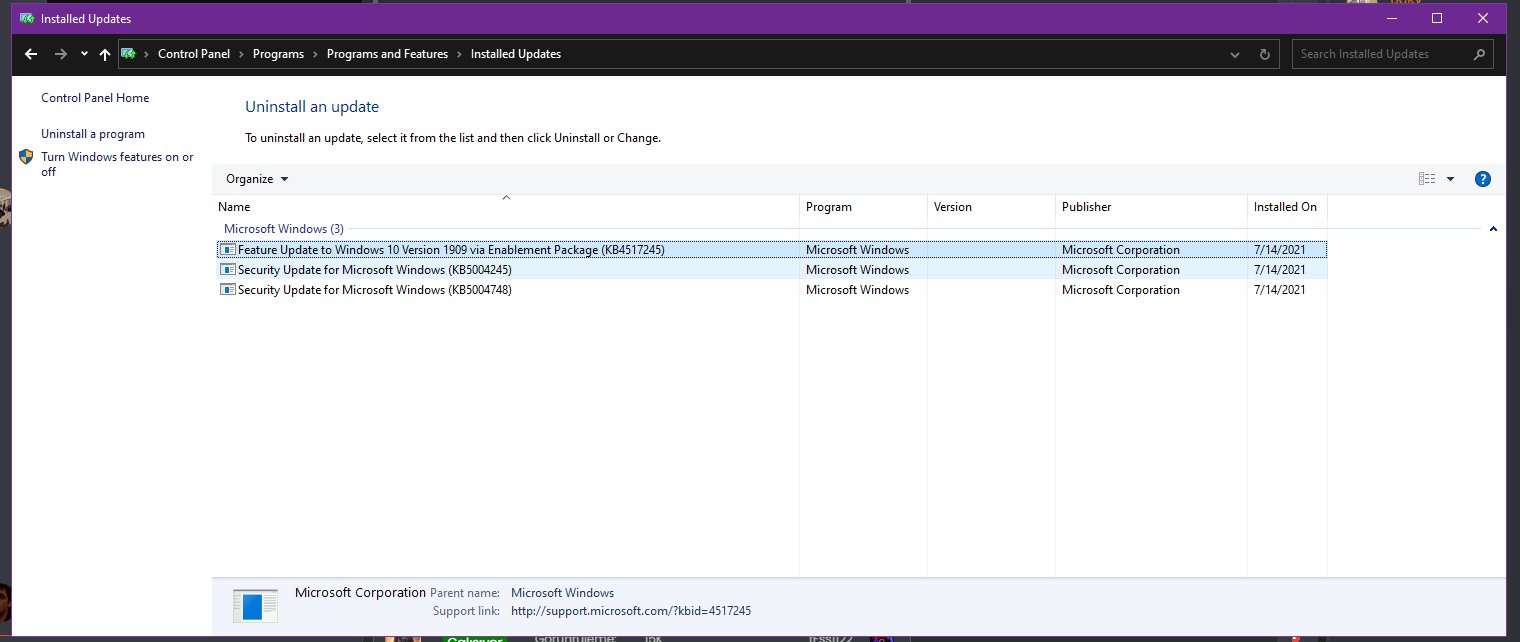Screen dimensions: 1520x642
Task: Select Security Update KB5004245 row
Action: [x=771, y=270]
